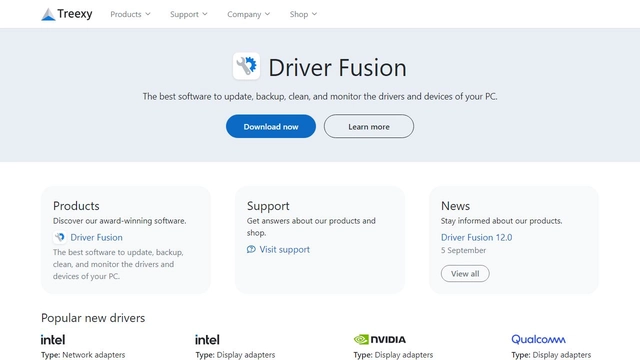Click the Type: Network adapters text

83,355
